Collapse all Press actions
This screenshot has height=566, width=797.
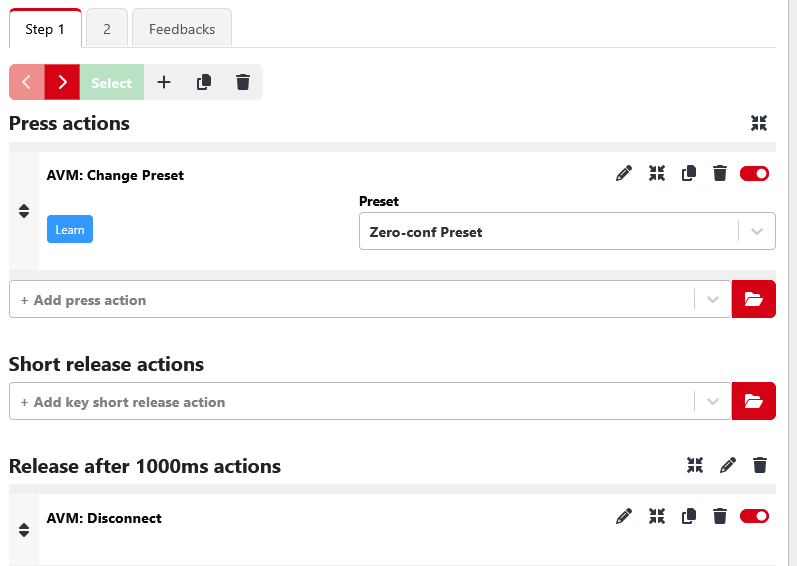[759, 123]
